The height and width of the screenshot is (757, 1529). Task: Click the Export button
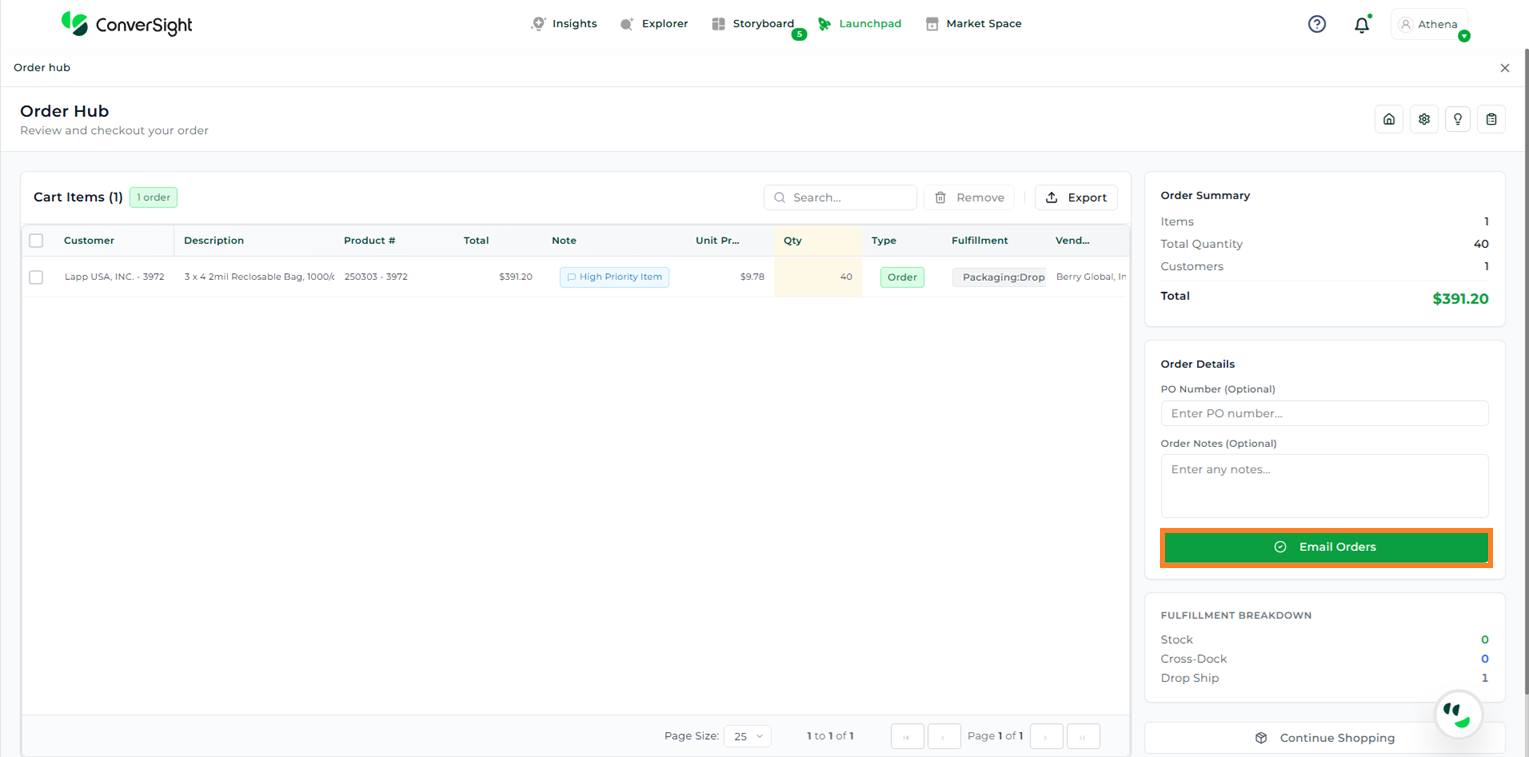pyautogui.click(x=1076, y=198)
